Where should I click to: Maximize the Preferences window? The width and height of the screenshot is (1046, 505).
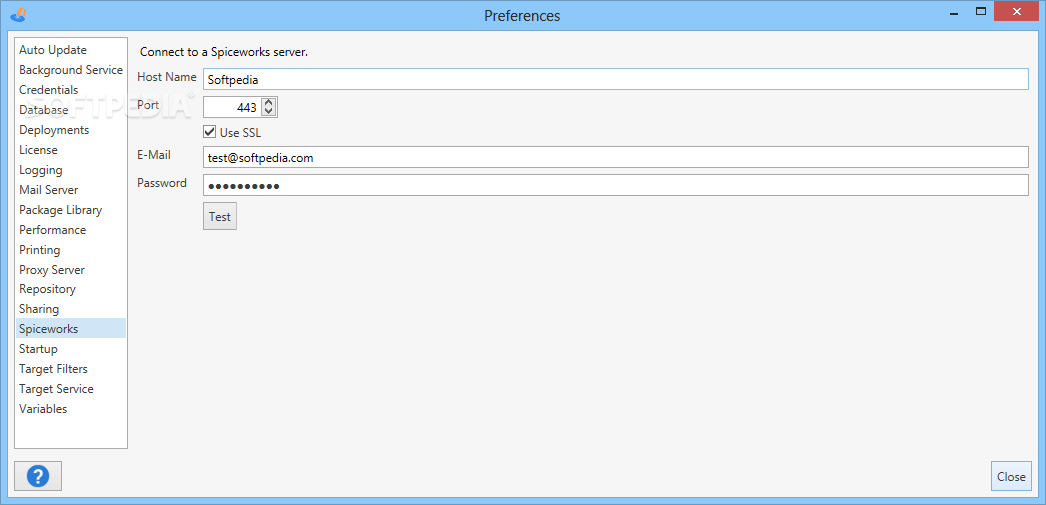tap(981, 11)
